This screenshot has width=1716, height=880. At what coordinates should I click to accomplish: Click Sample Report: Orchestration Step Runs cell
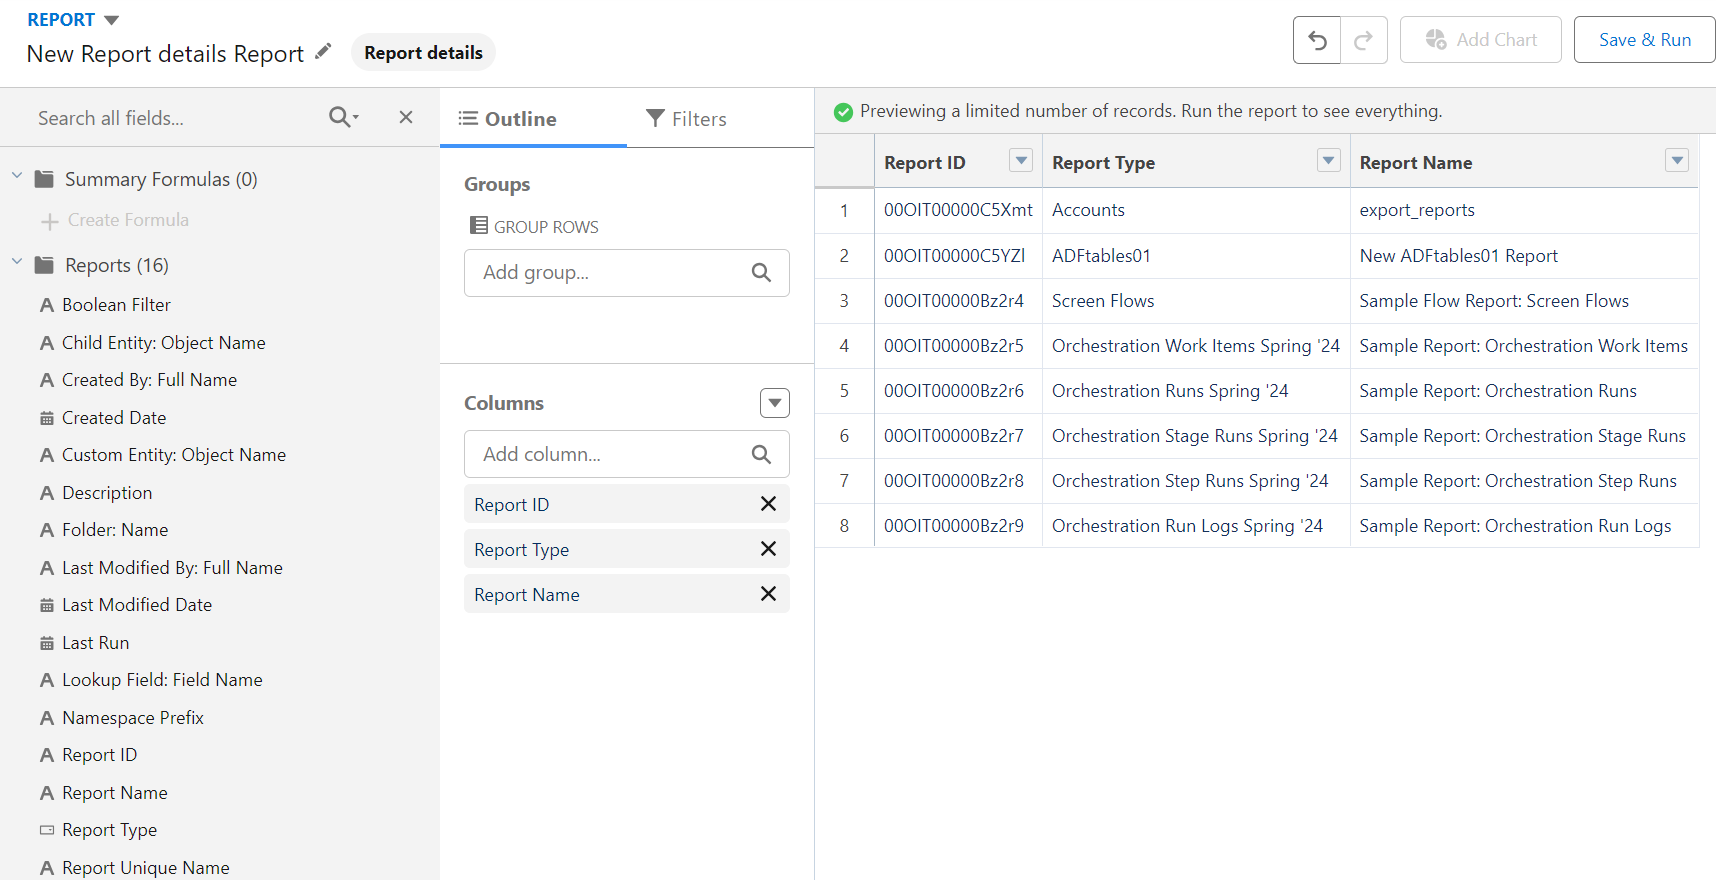[x=1524, y=481]
